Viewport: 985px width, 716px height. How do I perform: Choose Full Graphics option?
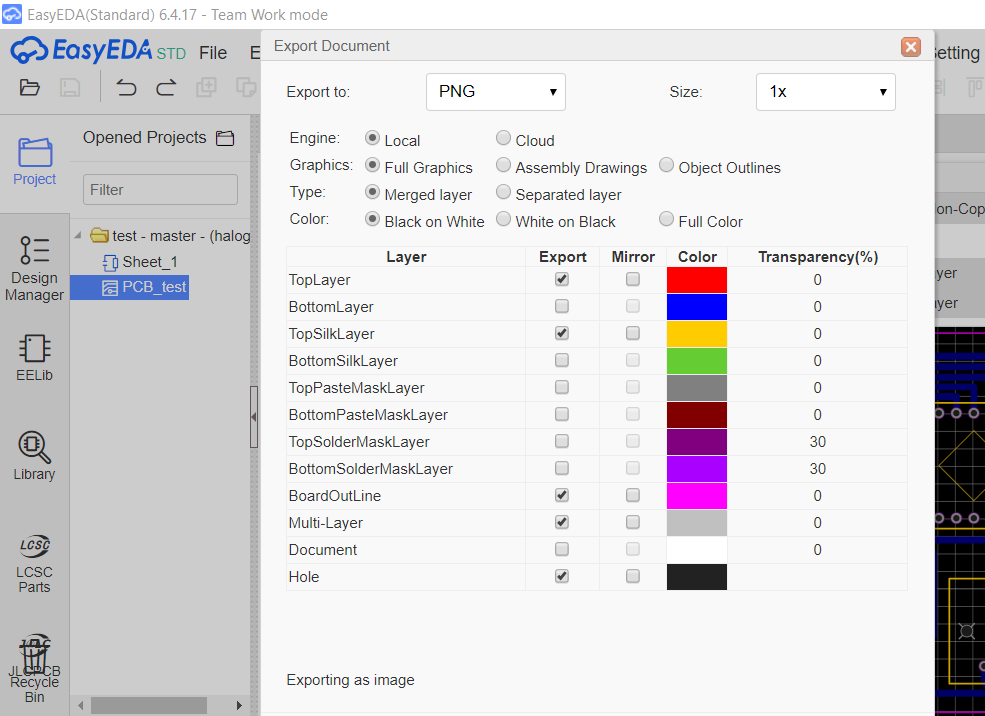pos(373,165)
